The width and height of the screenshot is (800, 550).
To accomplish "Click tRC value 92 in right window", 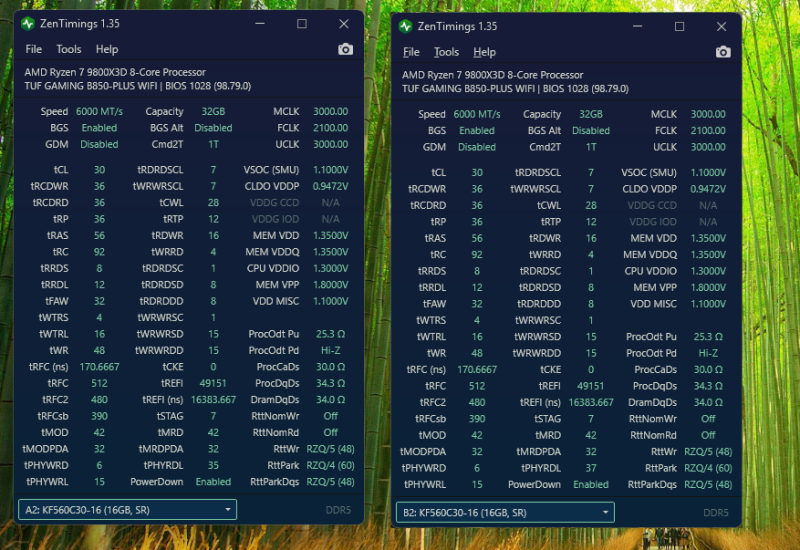I will [x=477, y=255].
